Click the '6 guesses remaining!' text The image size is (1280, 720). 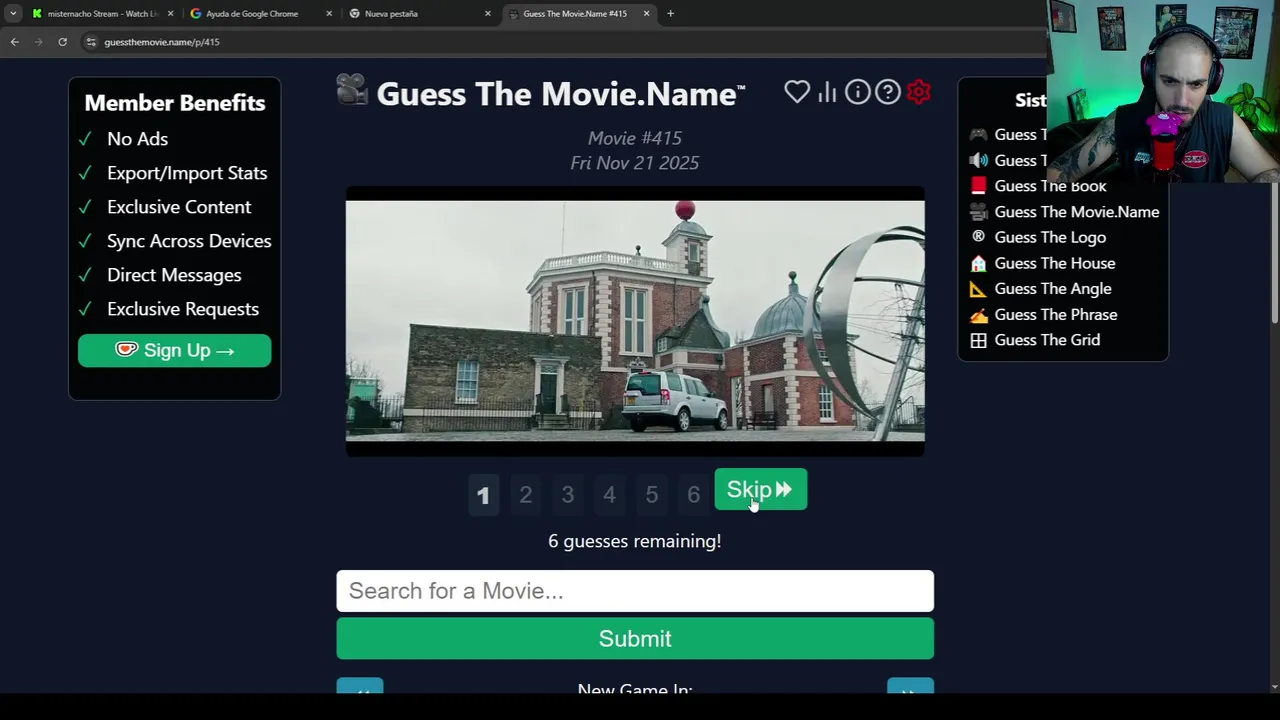click(x=634, y=541)
